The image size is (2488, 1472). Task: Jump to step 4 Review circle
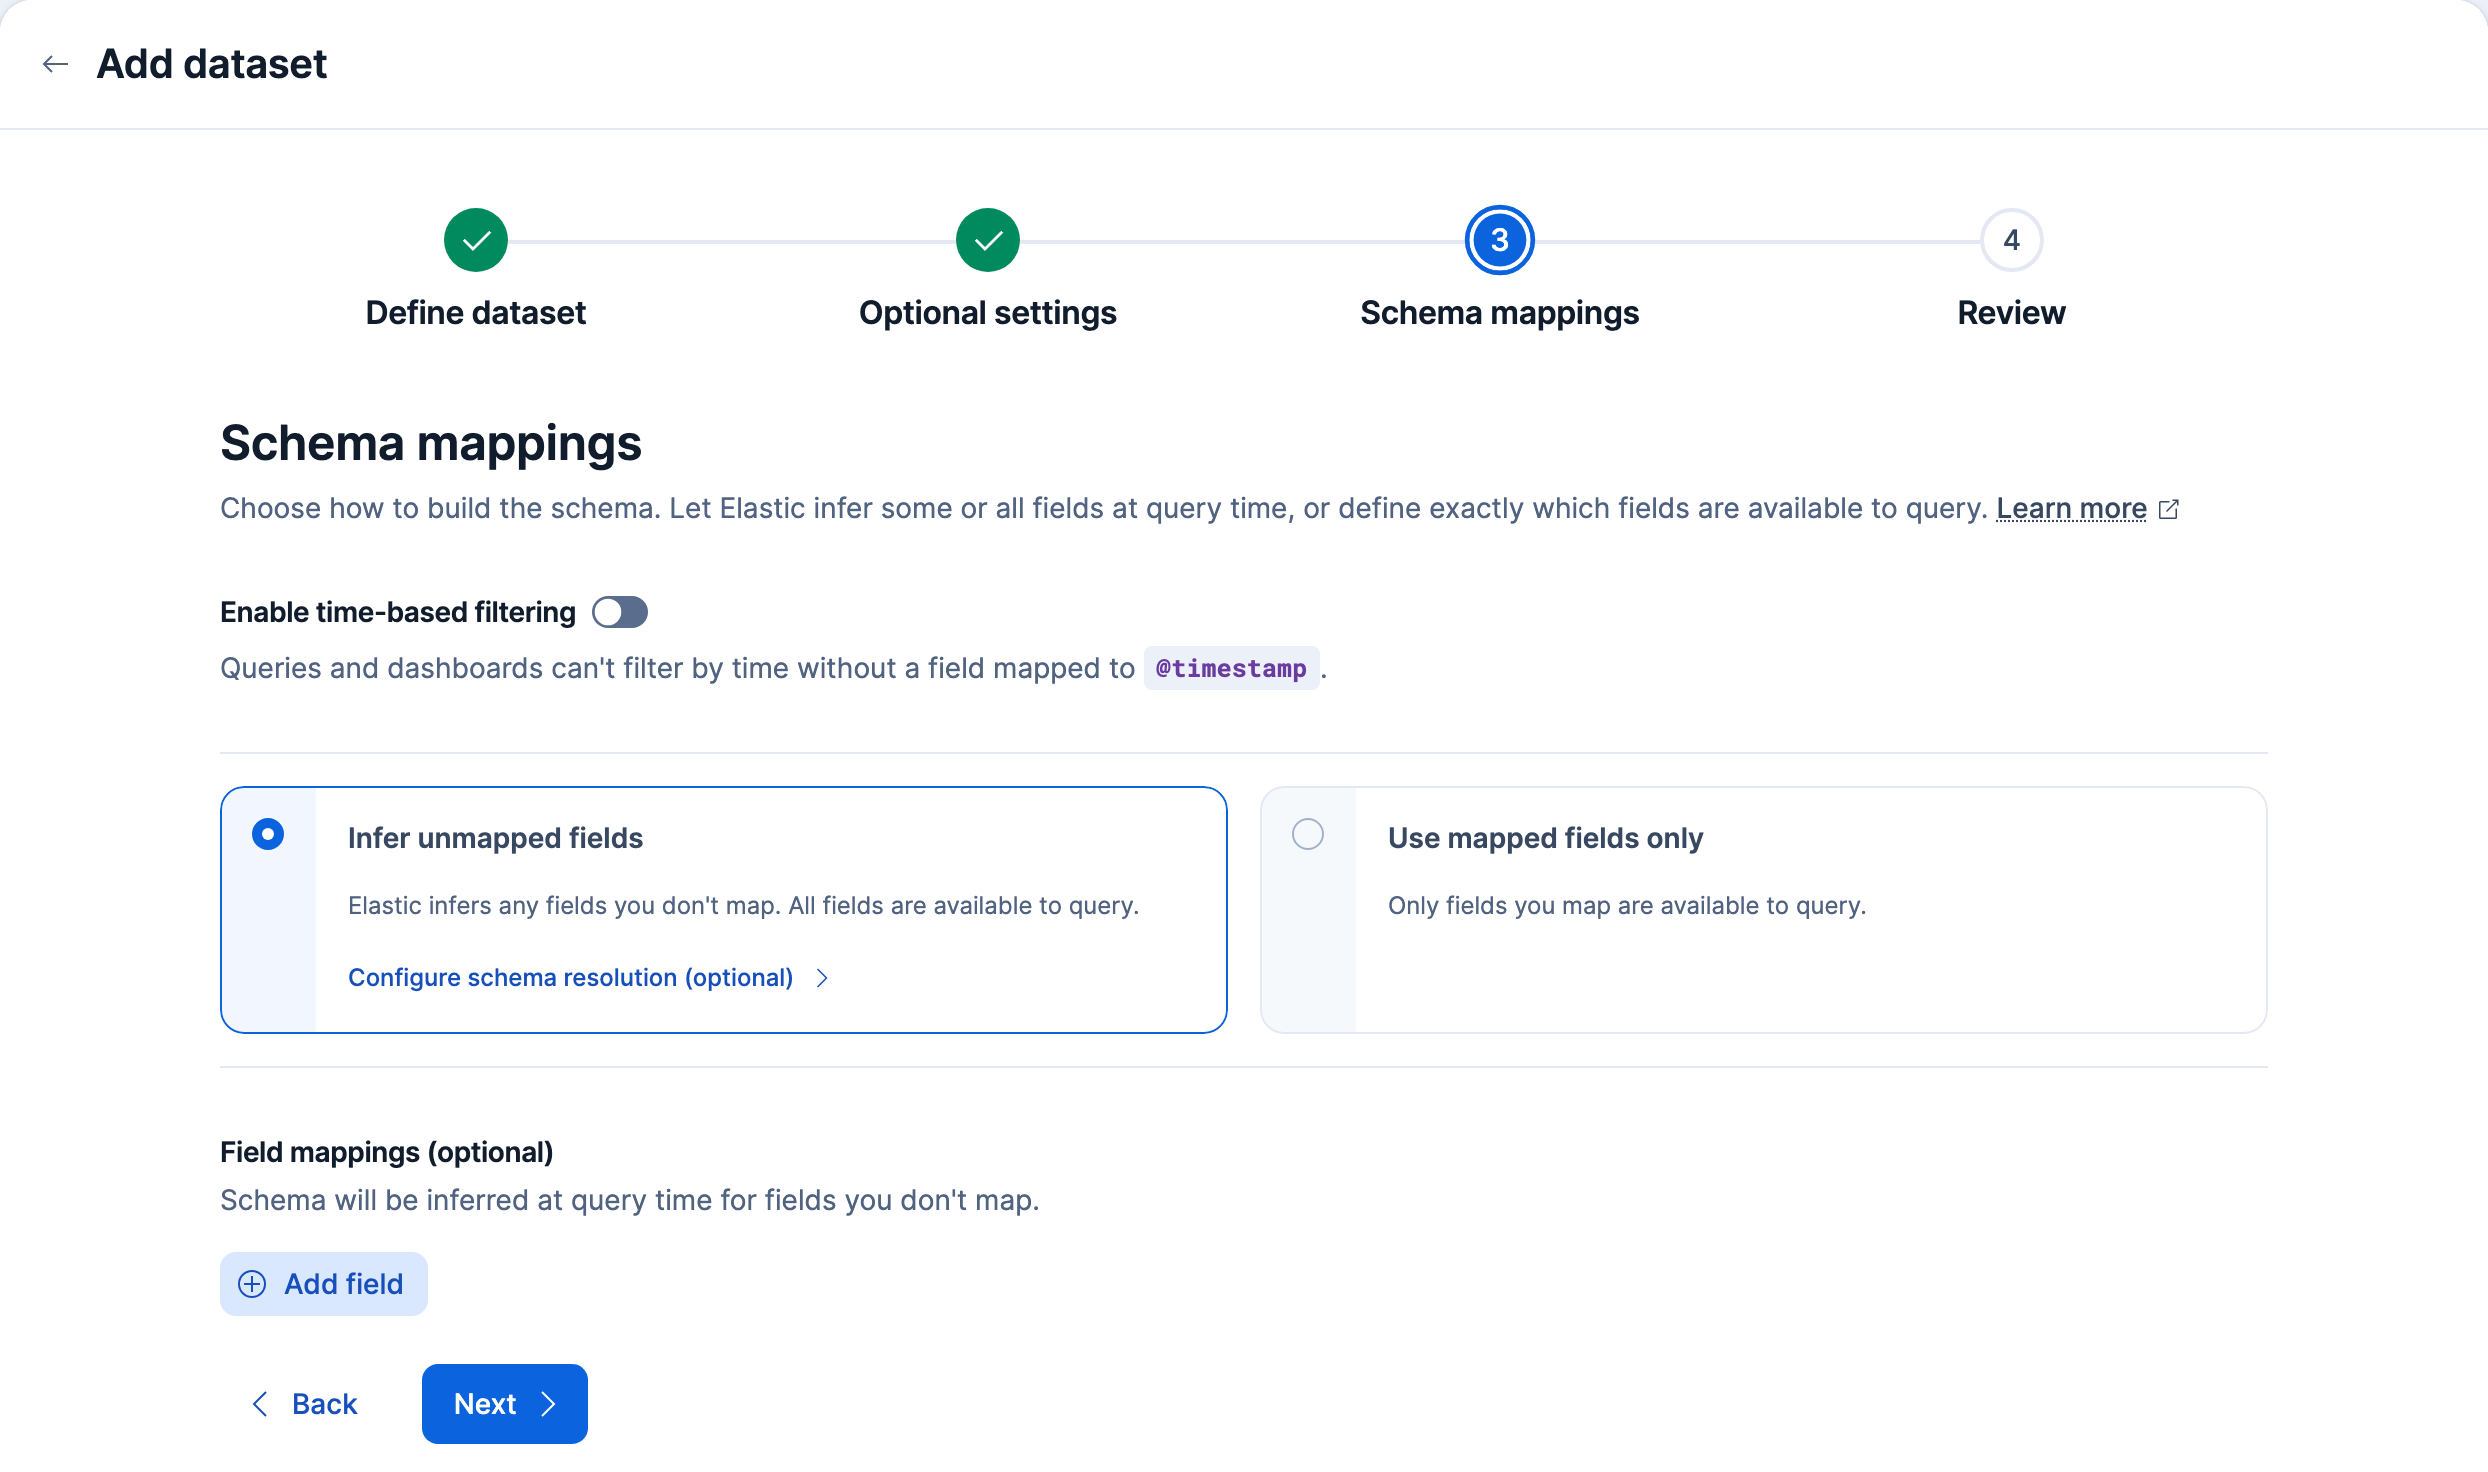point(2012,240)
